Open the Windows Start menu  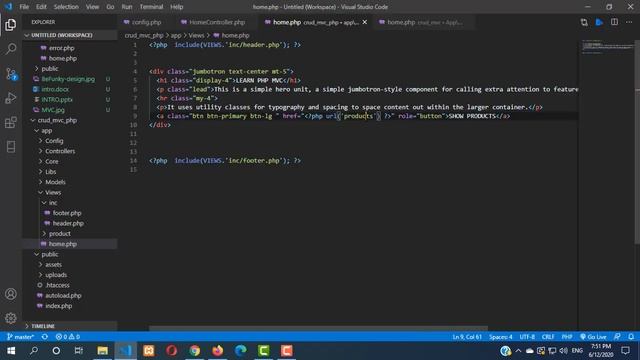click(11, 351)
